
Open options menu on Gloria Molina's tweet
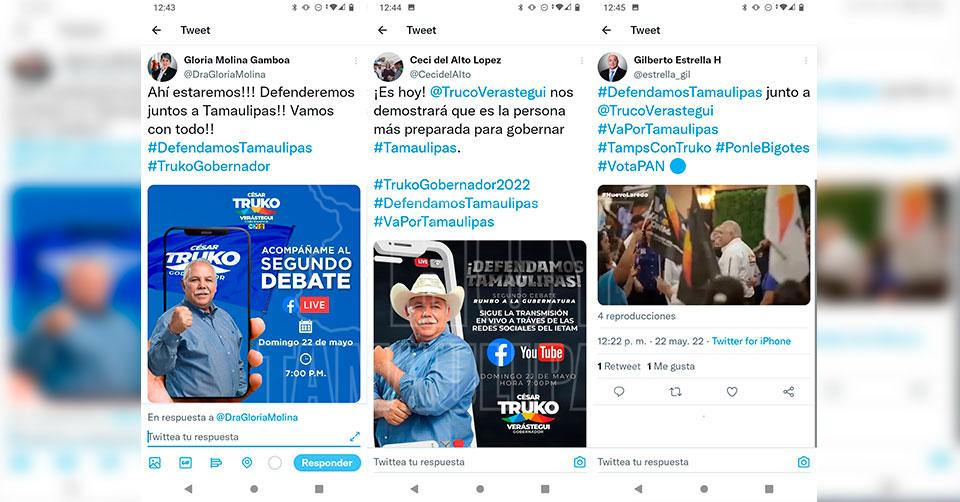point(356,60)
